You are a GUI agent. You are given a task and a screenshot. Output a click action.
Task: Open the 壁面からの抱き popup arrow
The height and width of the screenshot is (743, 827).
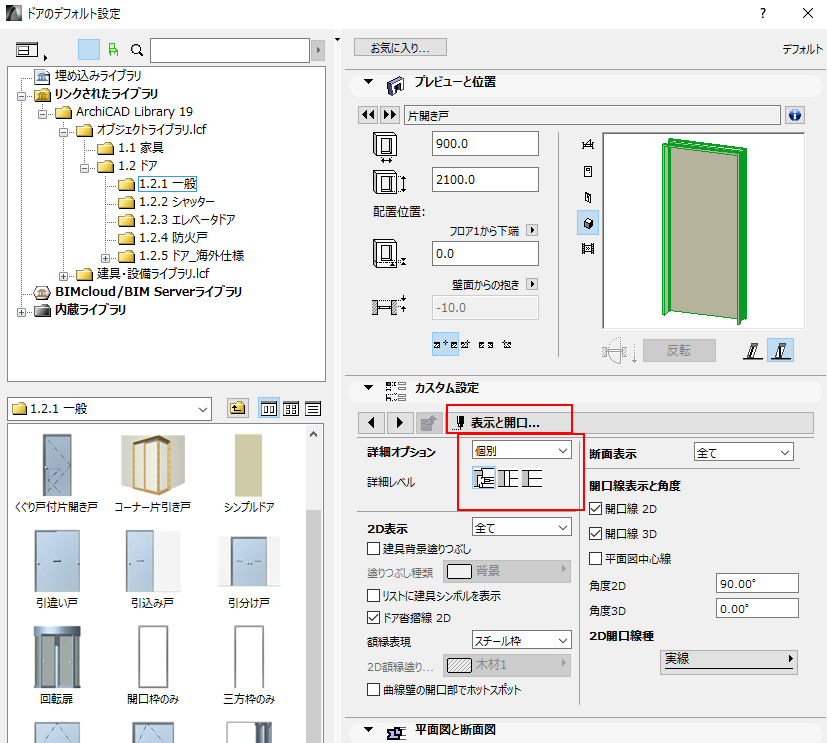[532, 284]
